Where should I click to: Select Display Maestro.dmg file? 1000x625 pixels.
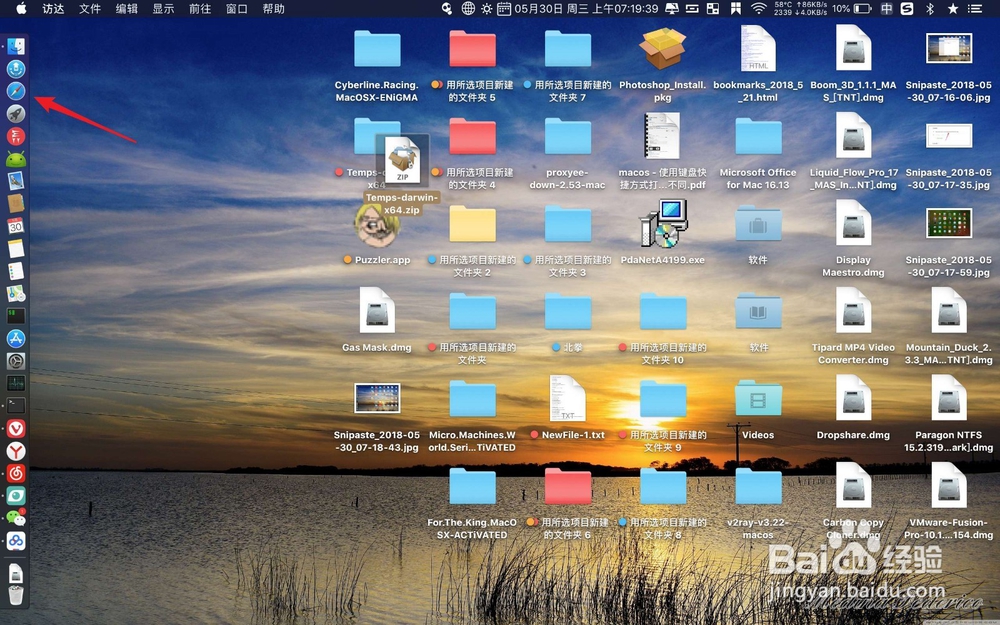853,223
